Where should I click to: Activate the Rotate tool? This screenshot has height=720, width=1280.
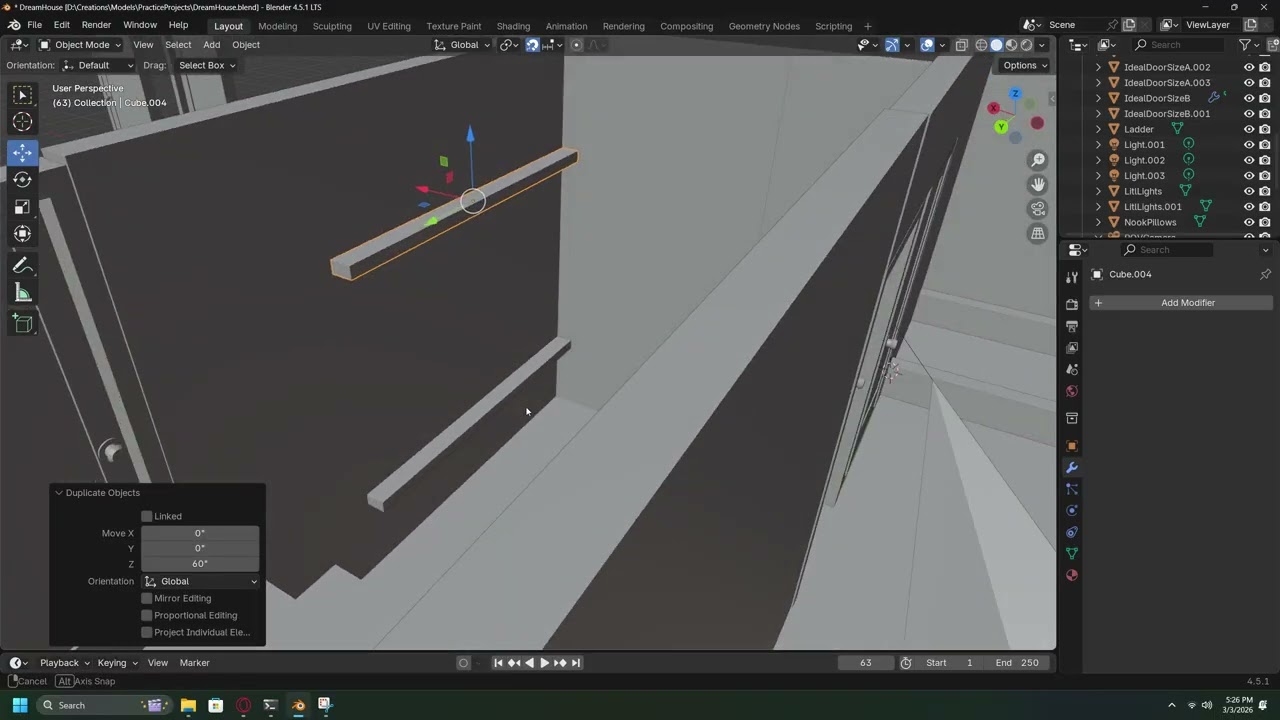22,179
